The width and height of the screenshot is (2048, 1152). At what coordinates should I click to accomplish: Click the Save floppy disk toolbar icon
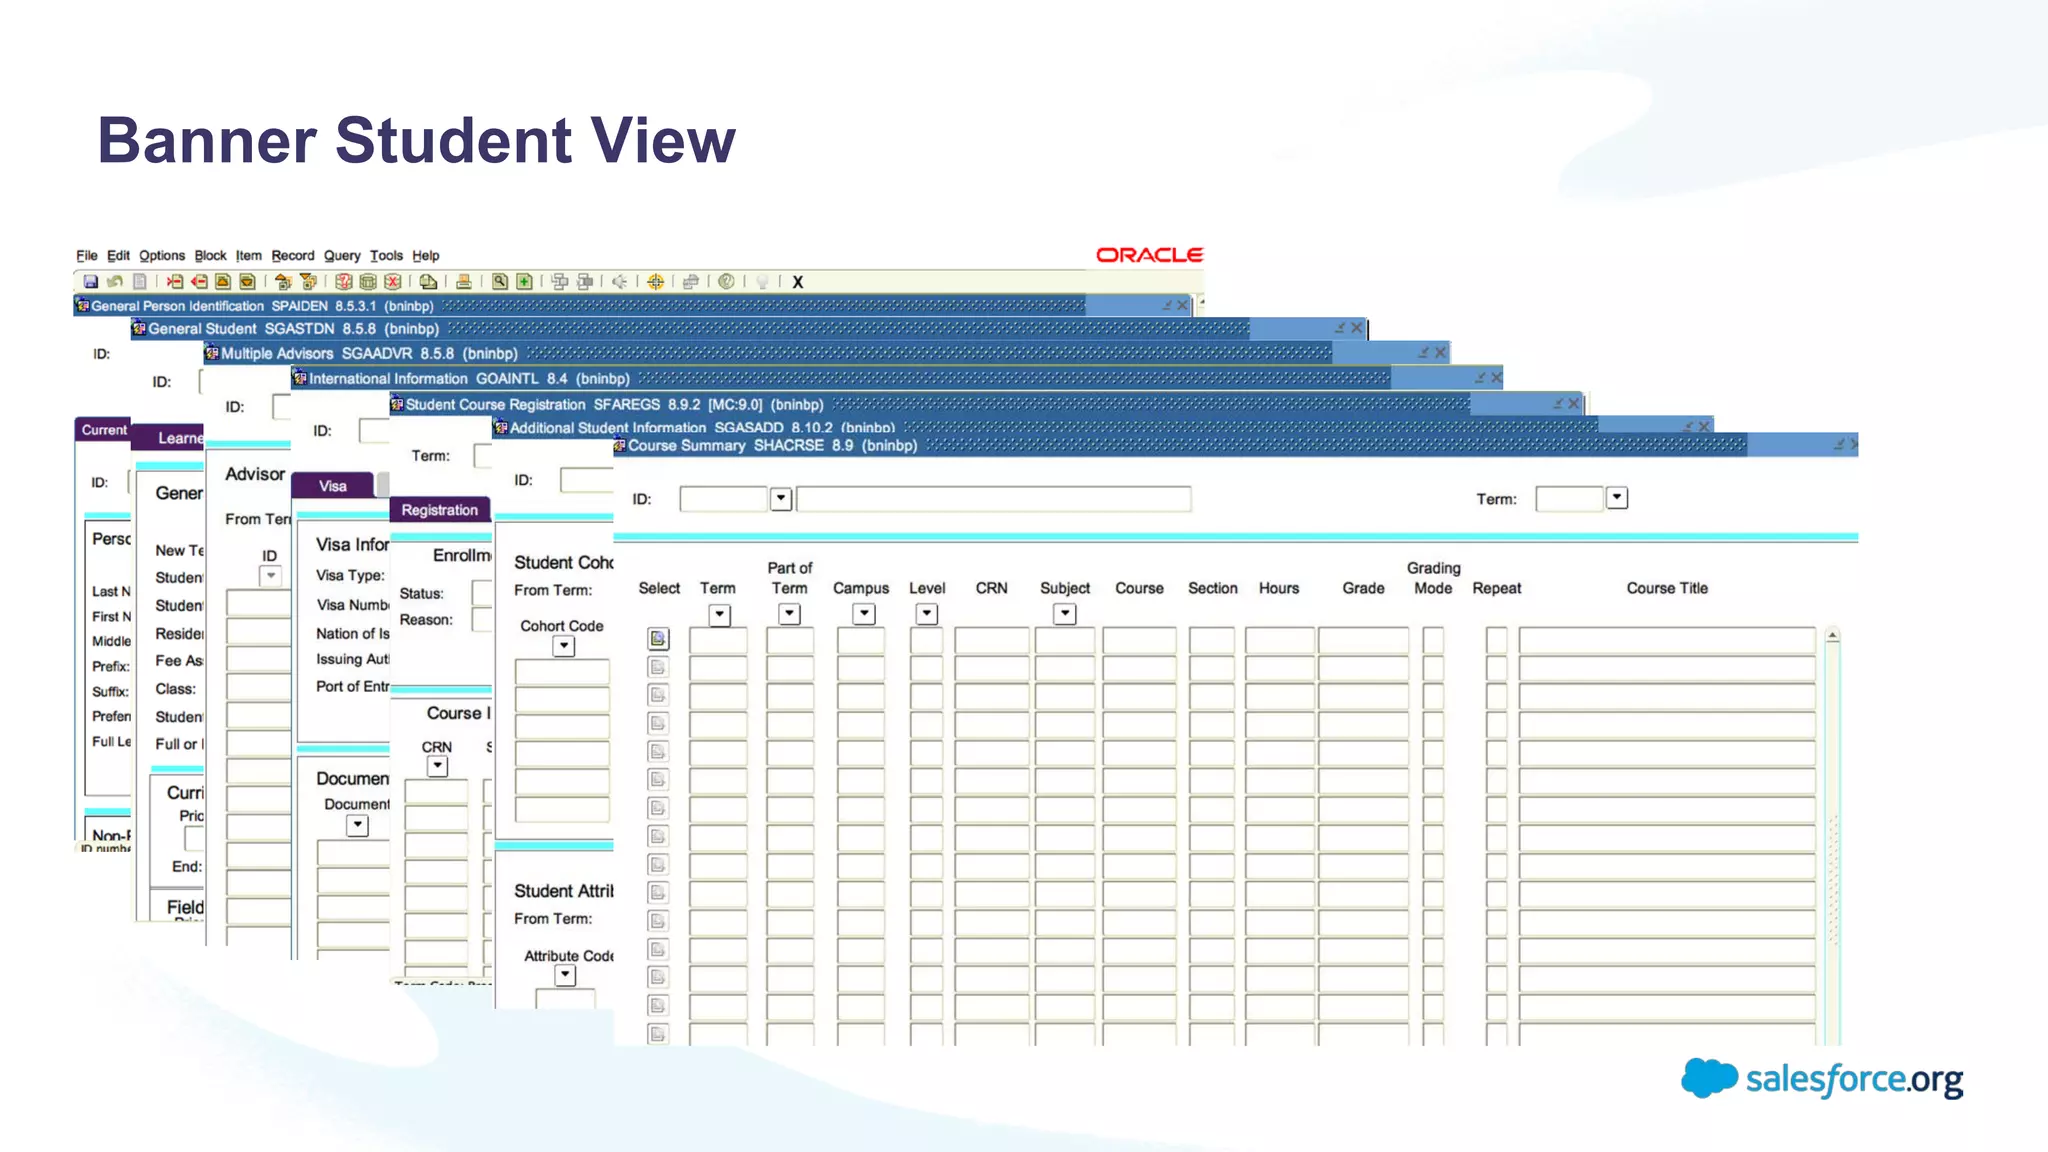[x=90, y=282]
